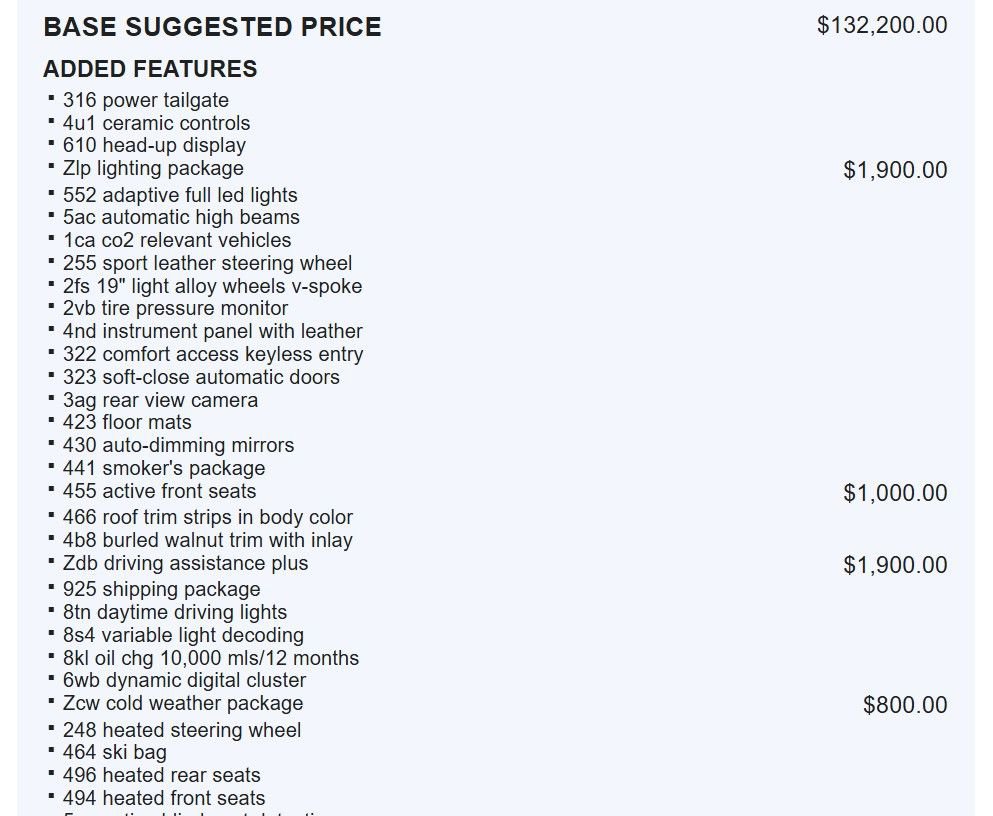
Task: Select 4b8 burled walnut trim with inlay
Action: click(207, 540)
